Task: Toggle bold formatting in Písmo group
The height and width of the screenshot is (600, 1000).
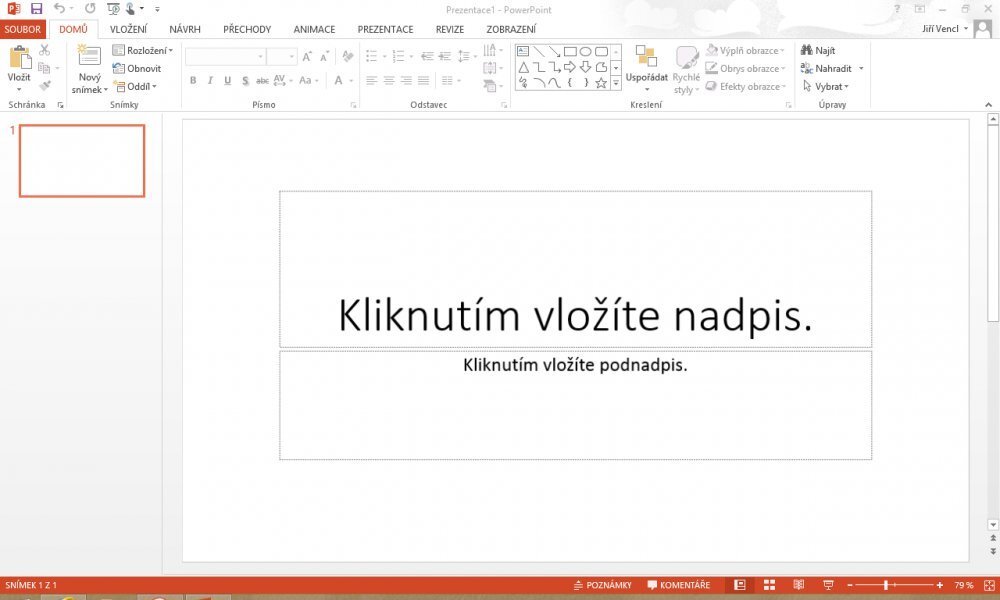Action: 192,79
